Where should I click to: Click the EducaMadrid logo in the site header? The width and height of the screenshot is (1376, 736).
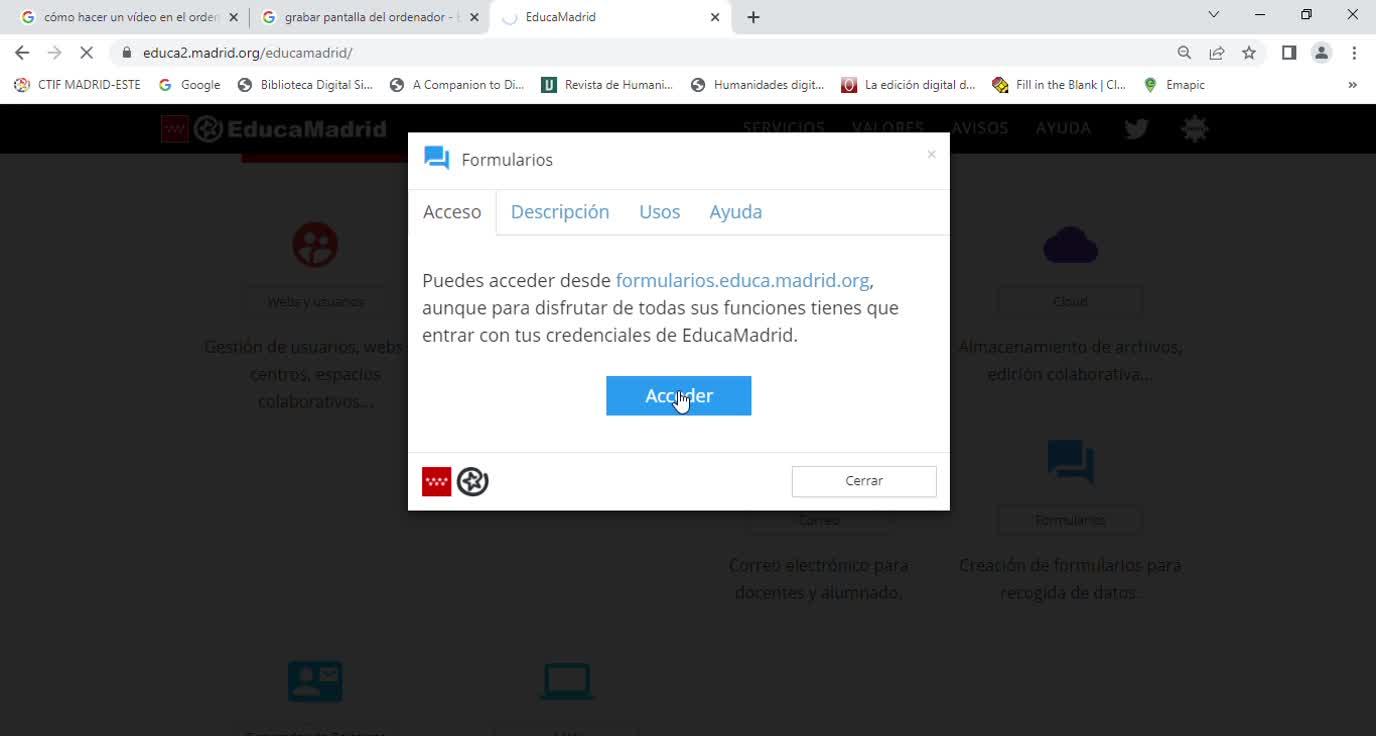(x=274, y=129)
